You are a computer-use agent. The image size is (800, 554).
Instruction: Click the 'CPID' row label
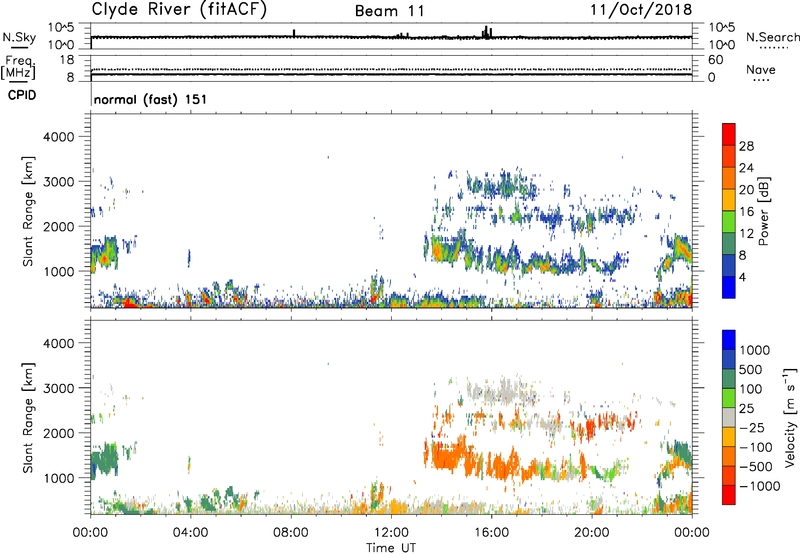point(22,95)
